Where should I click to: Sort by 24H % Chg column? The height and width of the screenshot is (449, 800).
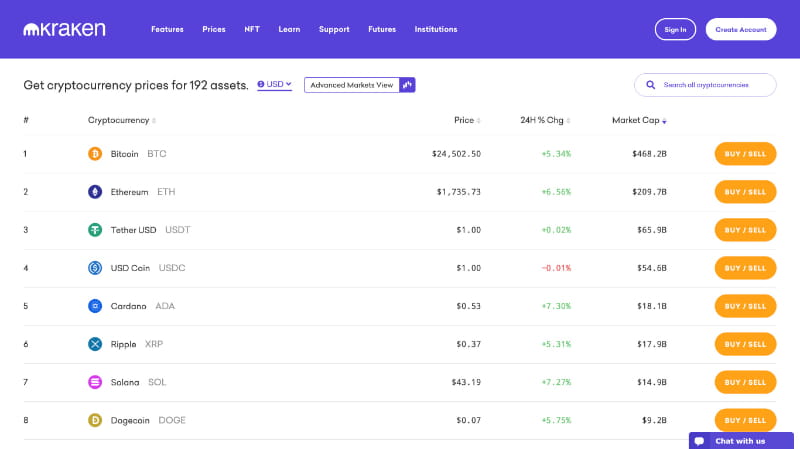[545, 120]
